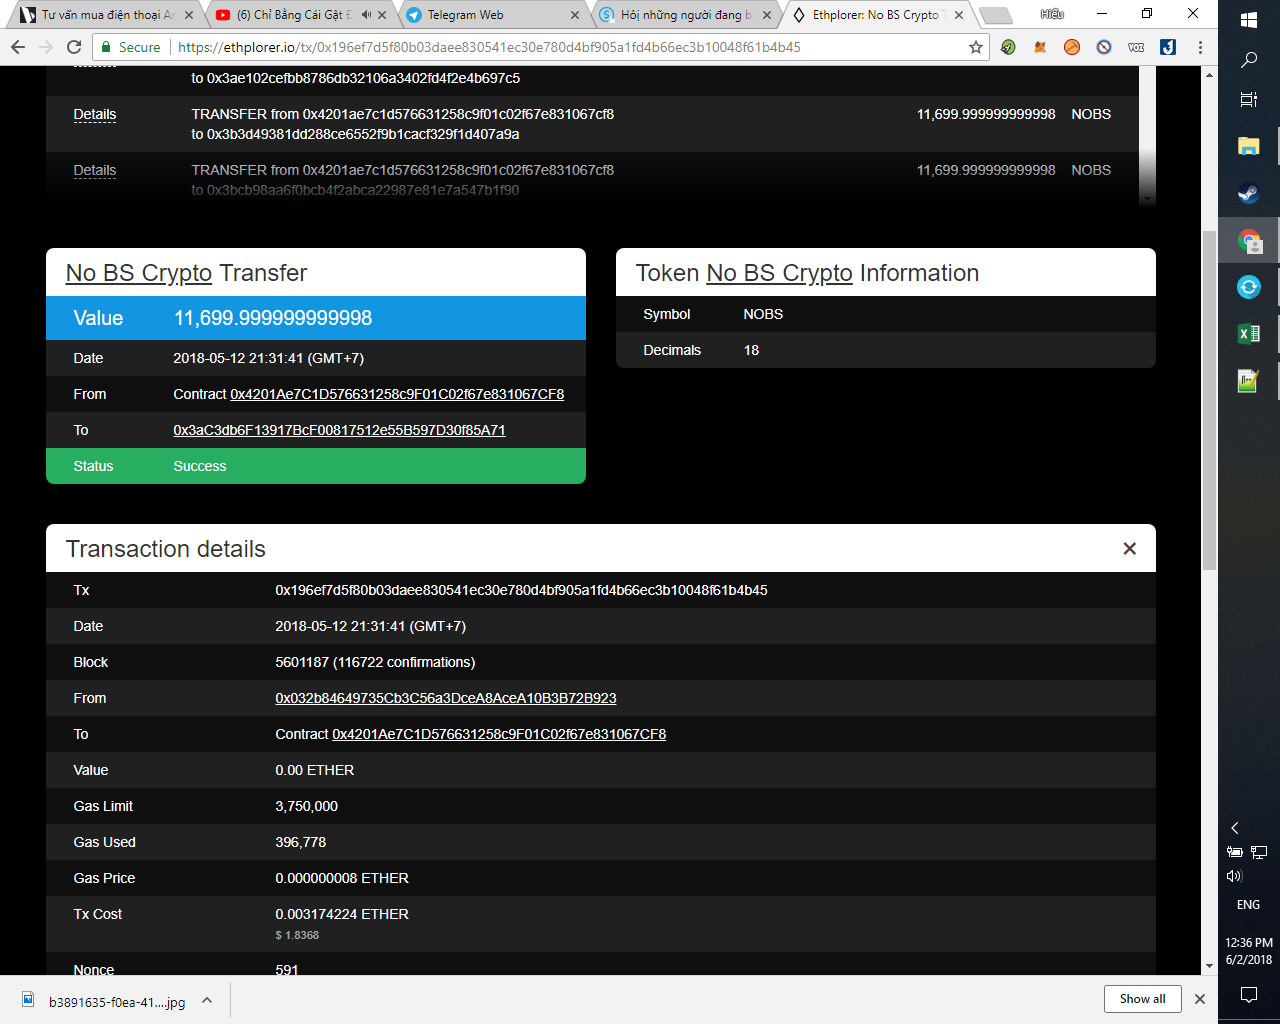Open the blue circular-arrows app on the taskbar
Image resolution: width=1280 pixels, height=1024 pixels.
click(x=1249, y=287)
